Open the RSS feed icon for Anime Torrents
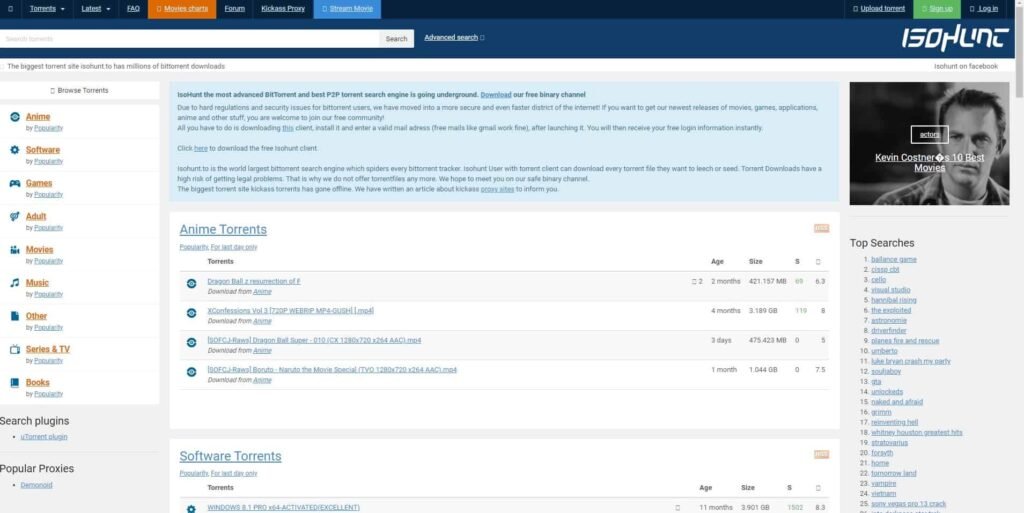The width and height of the screenshot is (1024, 513). pos(821,228)
